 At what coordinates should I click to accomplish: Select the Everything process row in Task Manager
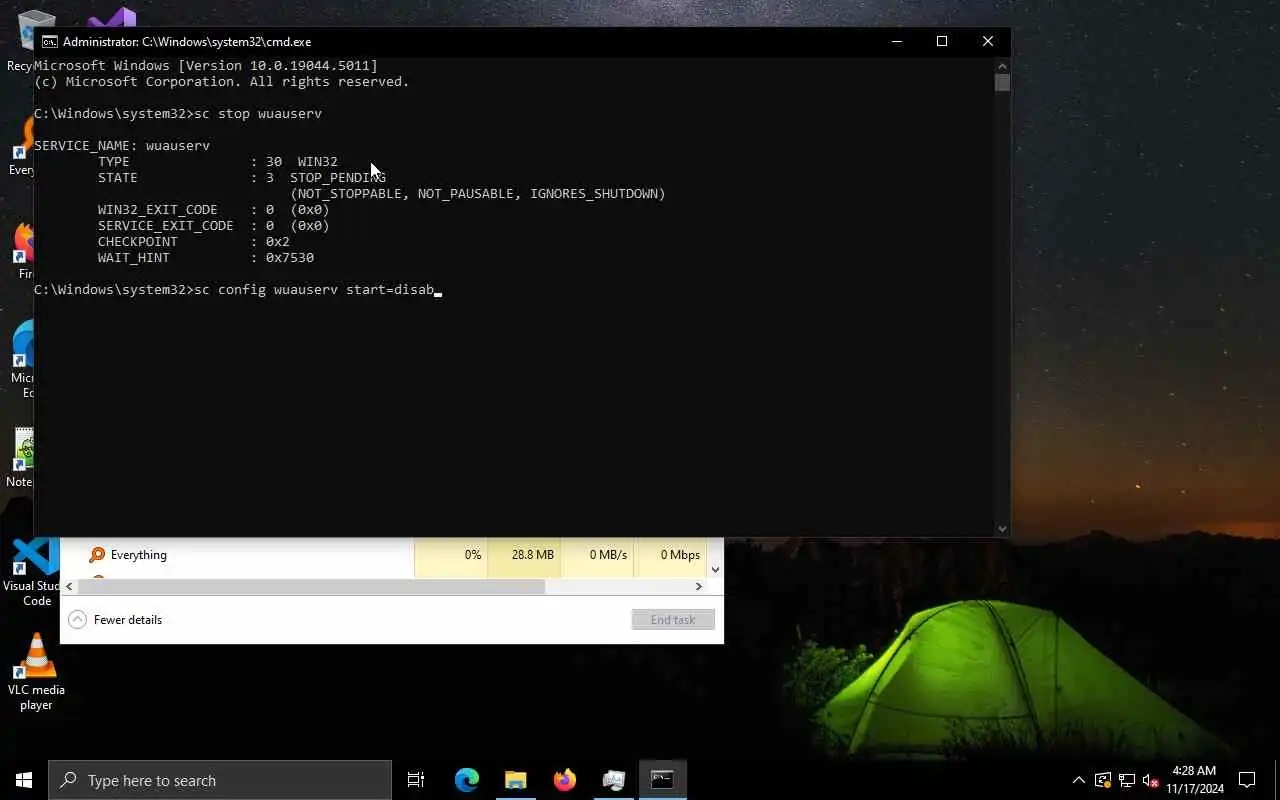point(384,555)
